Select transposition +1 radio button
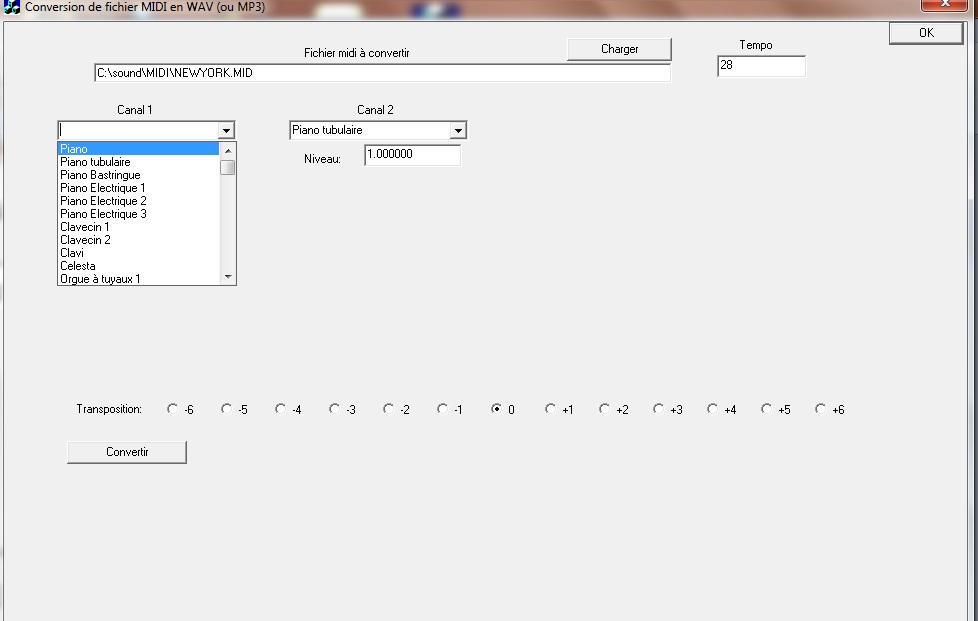The width and height of the screenshot is (978, 621). pyautogui.click(x=550, y=409)
